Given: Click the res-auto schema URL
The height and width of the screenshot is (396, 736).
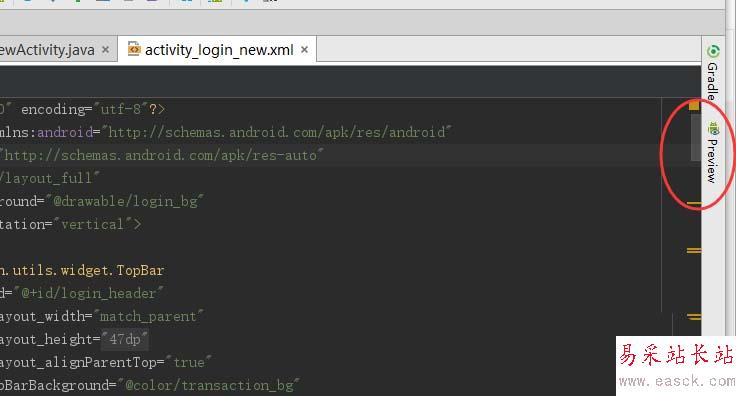Looking at the screenshot, I should [x=160, y=155].
